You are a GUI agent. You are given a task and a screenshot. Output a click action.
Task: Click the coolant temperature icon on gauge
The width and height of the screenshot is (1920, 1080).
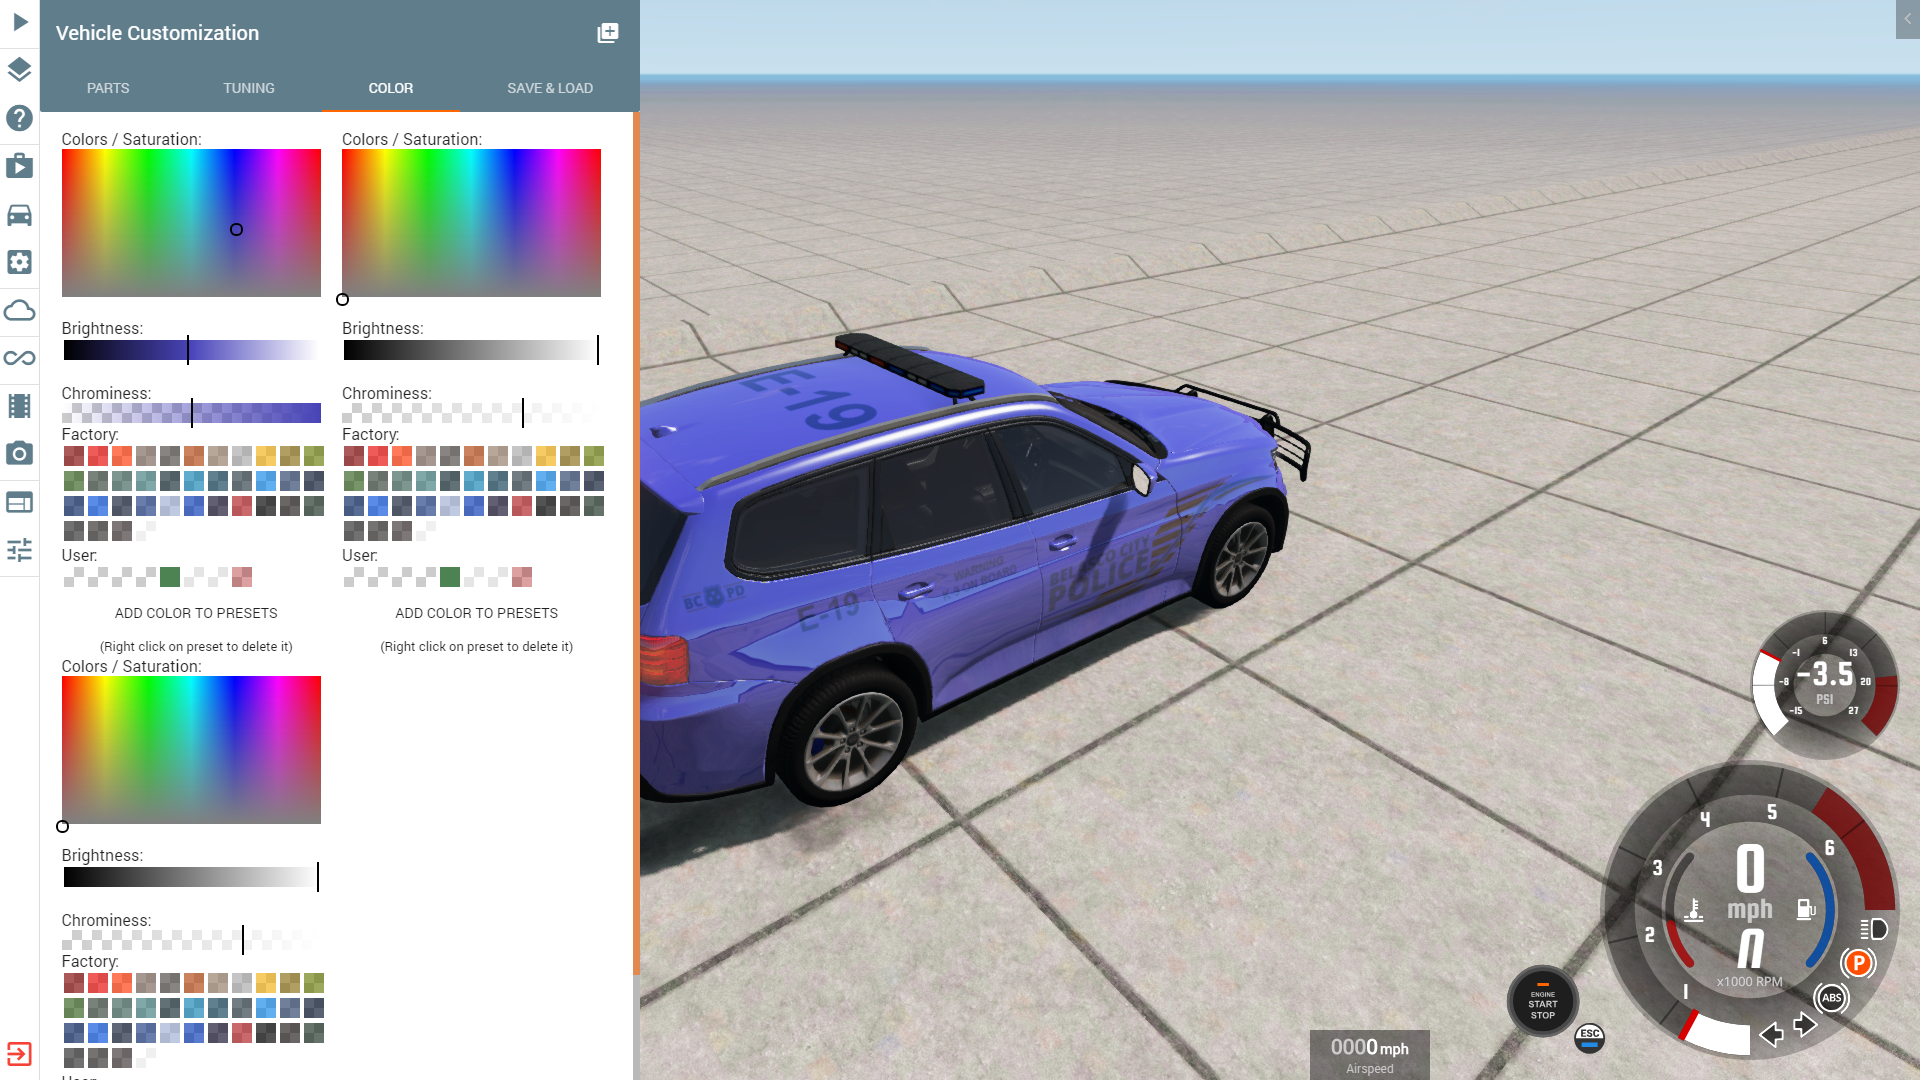point(1693,910)
